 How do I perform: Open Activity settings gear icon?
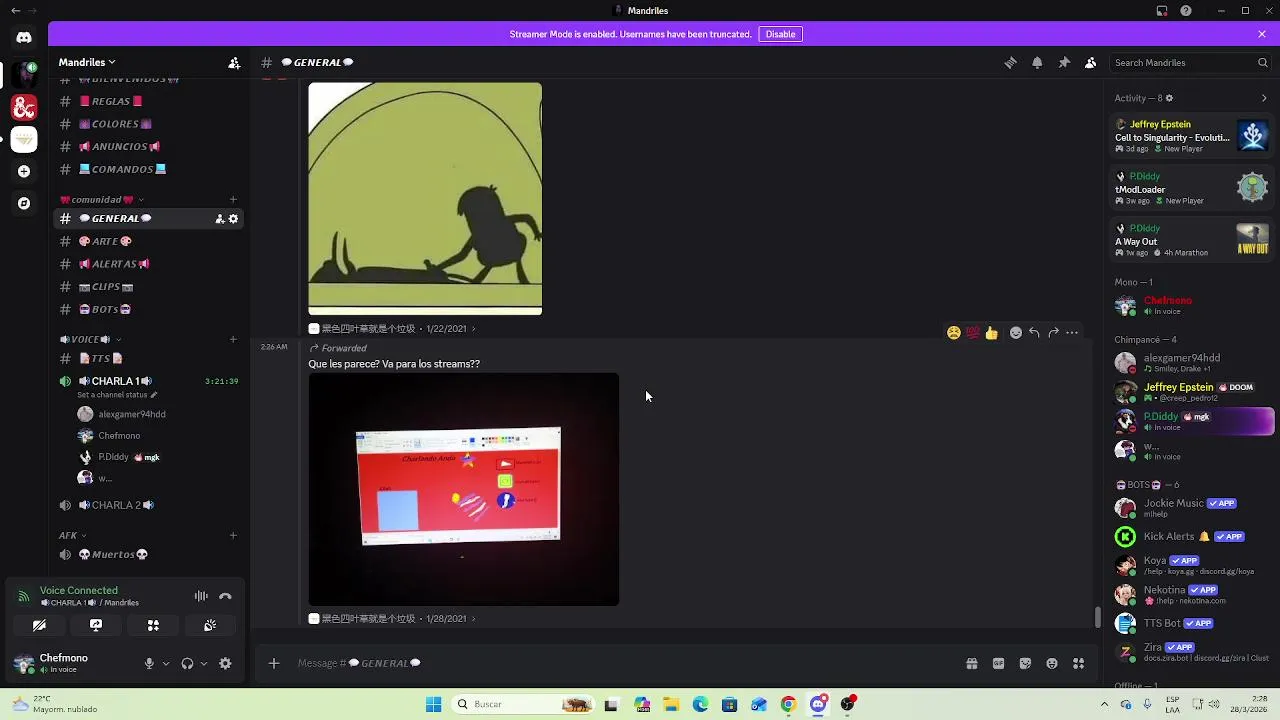(x=1169, y=98)
